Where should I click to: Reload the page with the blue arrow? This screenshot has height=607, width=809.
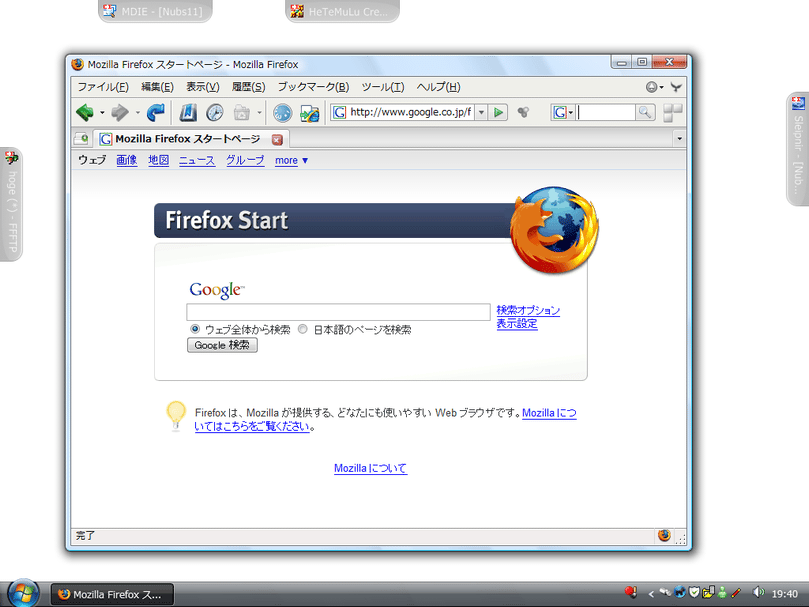155,113
